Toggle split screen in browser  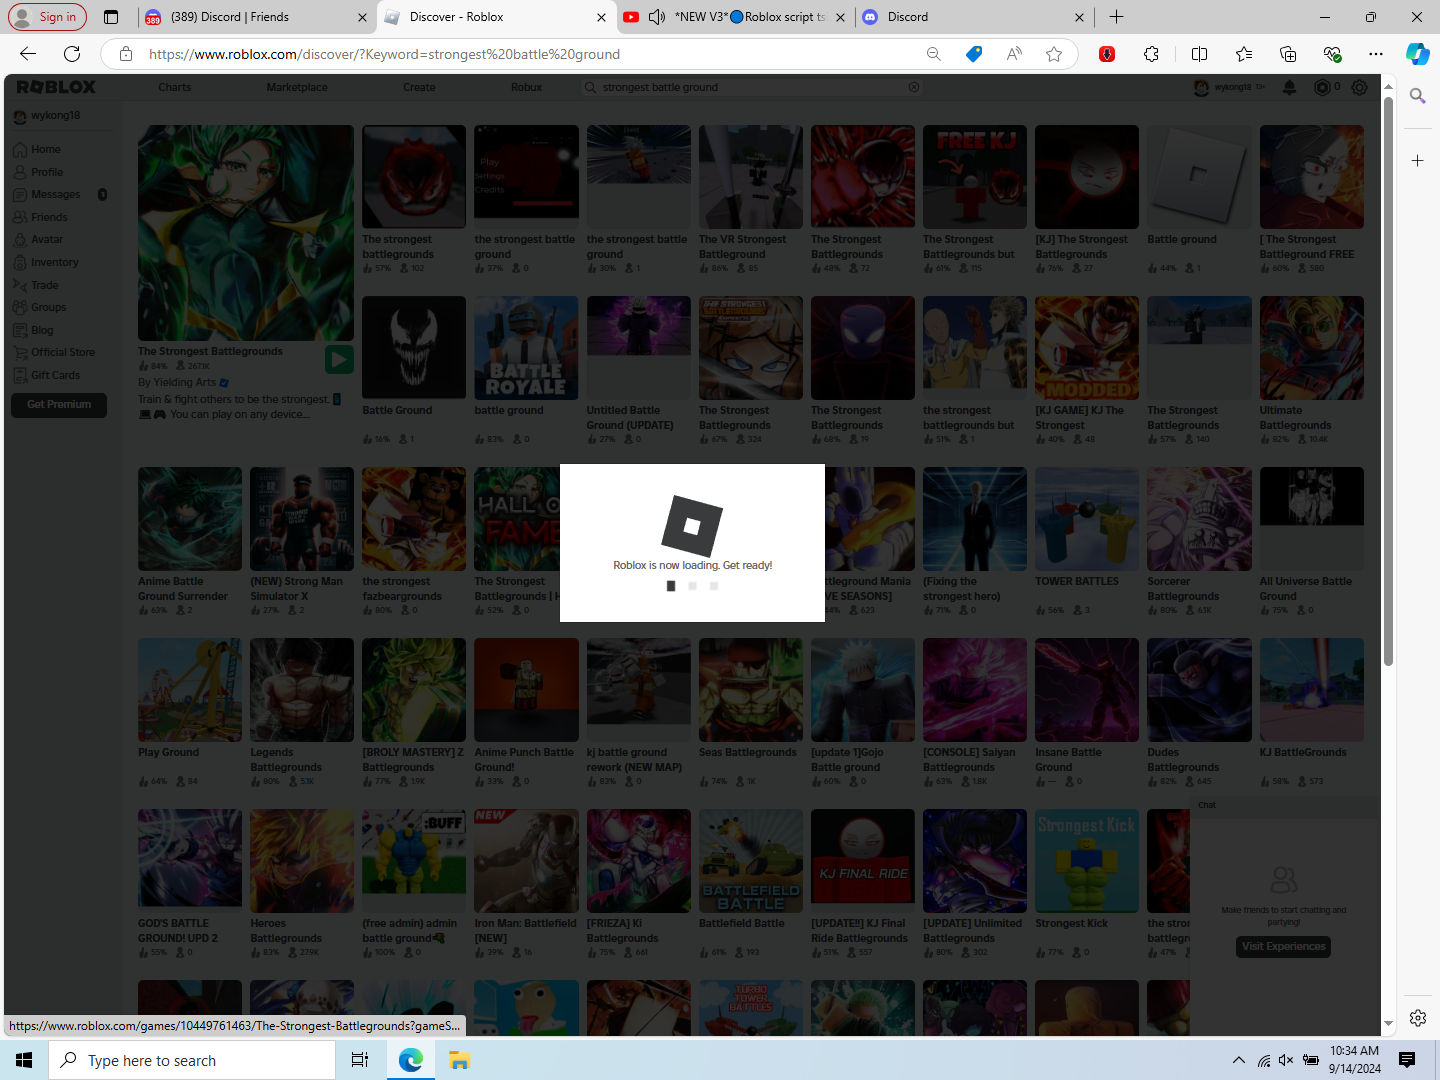click(x=1200, y=54)
